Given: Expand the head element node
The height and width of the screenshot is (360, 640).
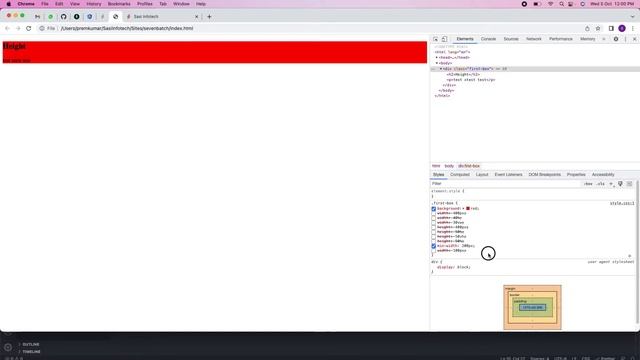Looking at the screenshot, I should [437, 58].
